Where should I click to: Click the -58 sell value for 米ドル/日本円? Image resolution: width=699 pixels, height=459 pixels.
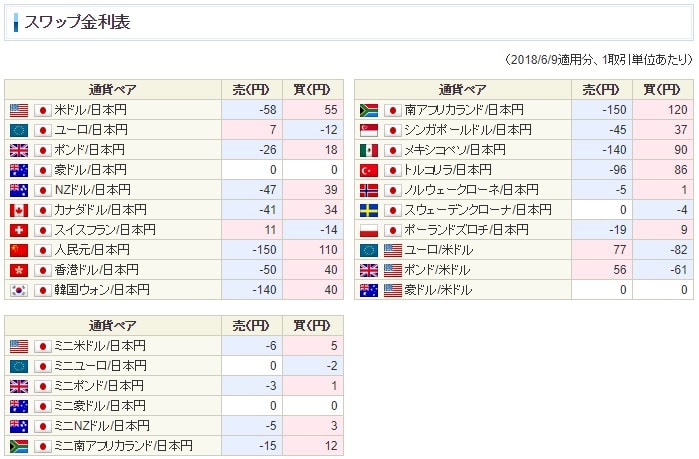point(267,110)
